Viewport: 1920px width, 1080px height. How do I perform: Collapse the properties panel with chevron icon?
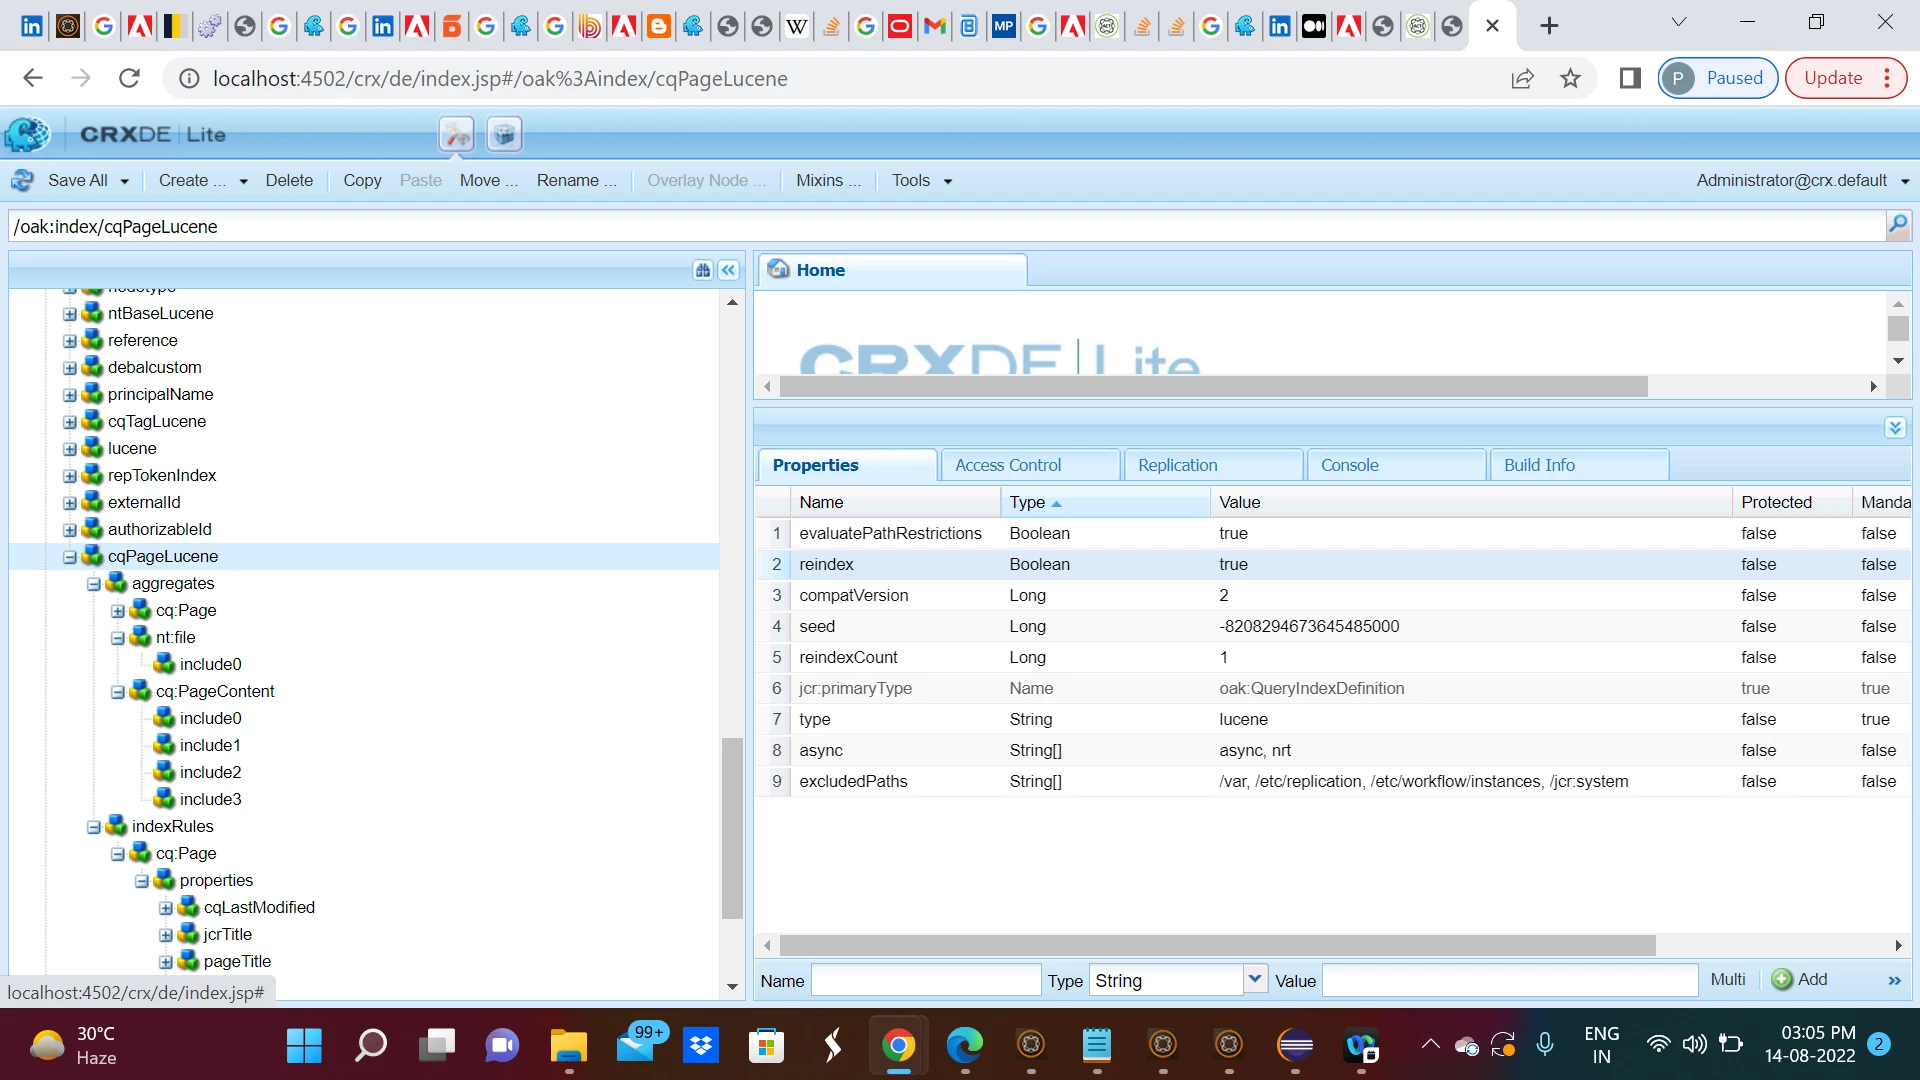click(1895, 428)
